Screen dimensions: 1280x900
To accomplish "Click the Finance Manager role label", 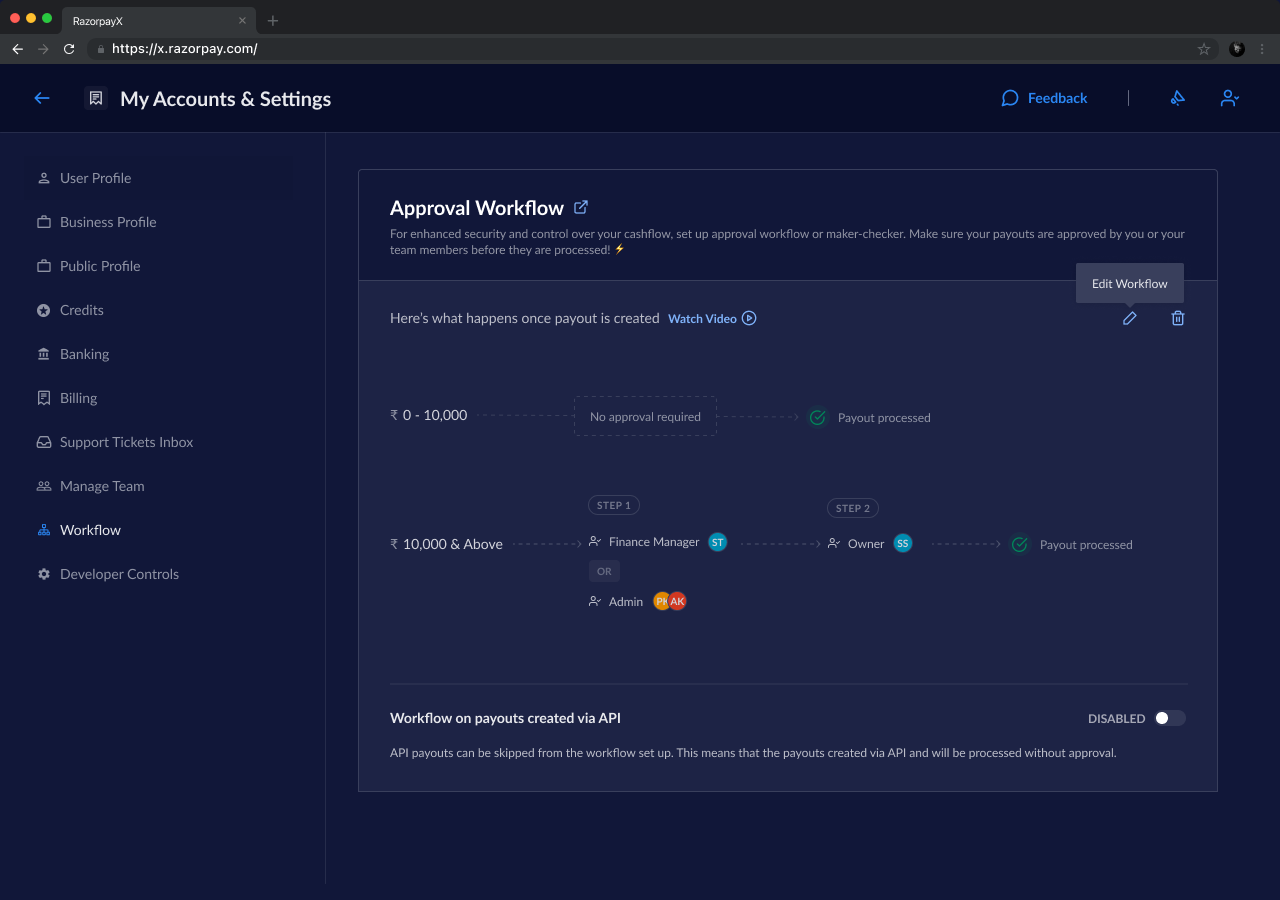I will click(x=654, y=542).
